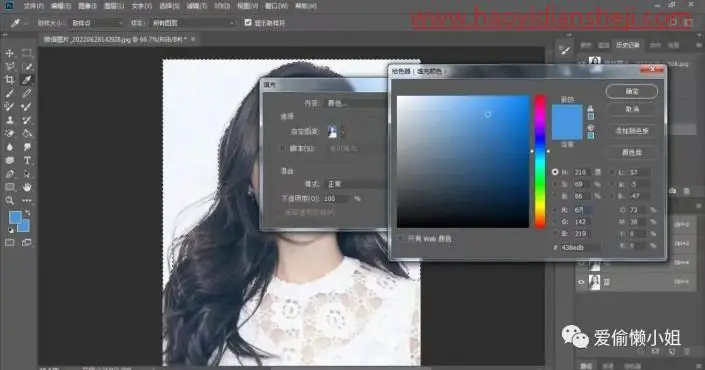Select the L lightness radio button
Viewport: 705px width, 370px height.
click(612, 172)
